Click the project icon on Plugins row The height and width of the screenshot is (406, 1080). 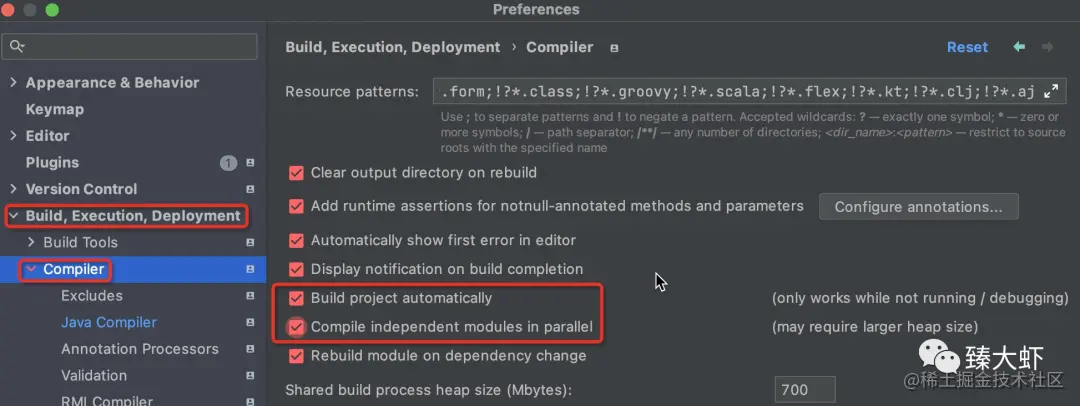coord(250,163)
